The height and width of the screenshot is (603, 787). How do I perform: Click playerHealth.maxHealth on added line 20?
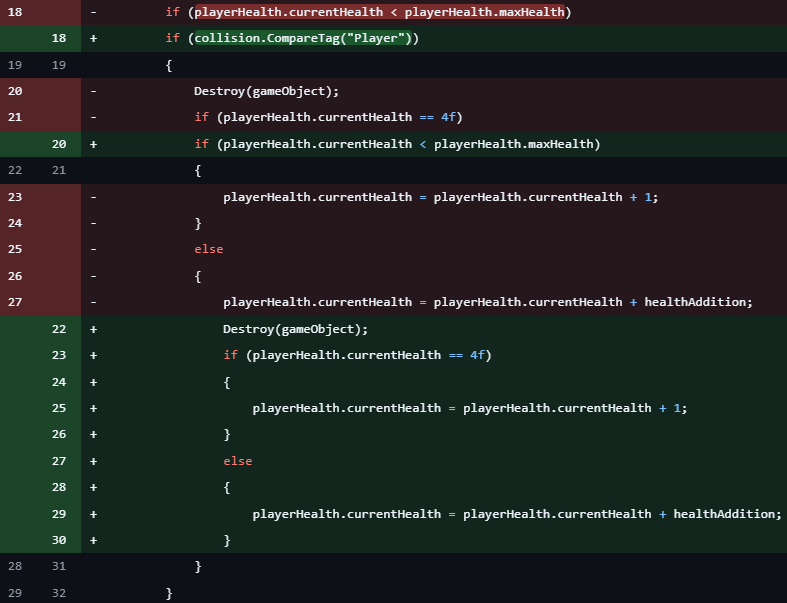(x=513, y=144)
